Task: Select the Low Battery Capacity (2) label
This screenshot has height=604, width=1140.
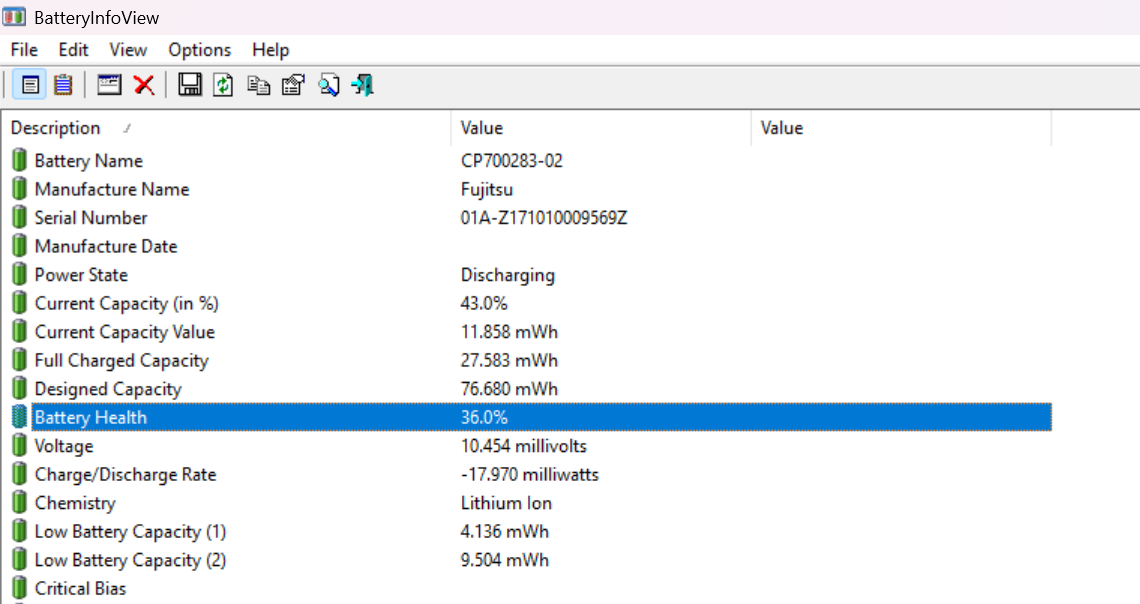Action: pos(130,560)
